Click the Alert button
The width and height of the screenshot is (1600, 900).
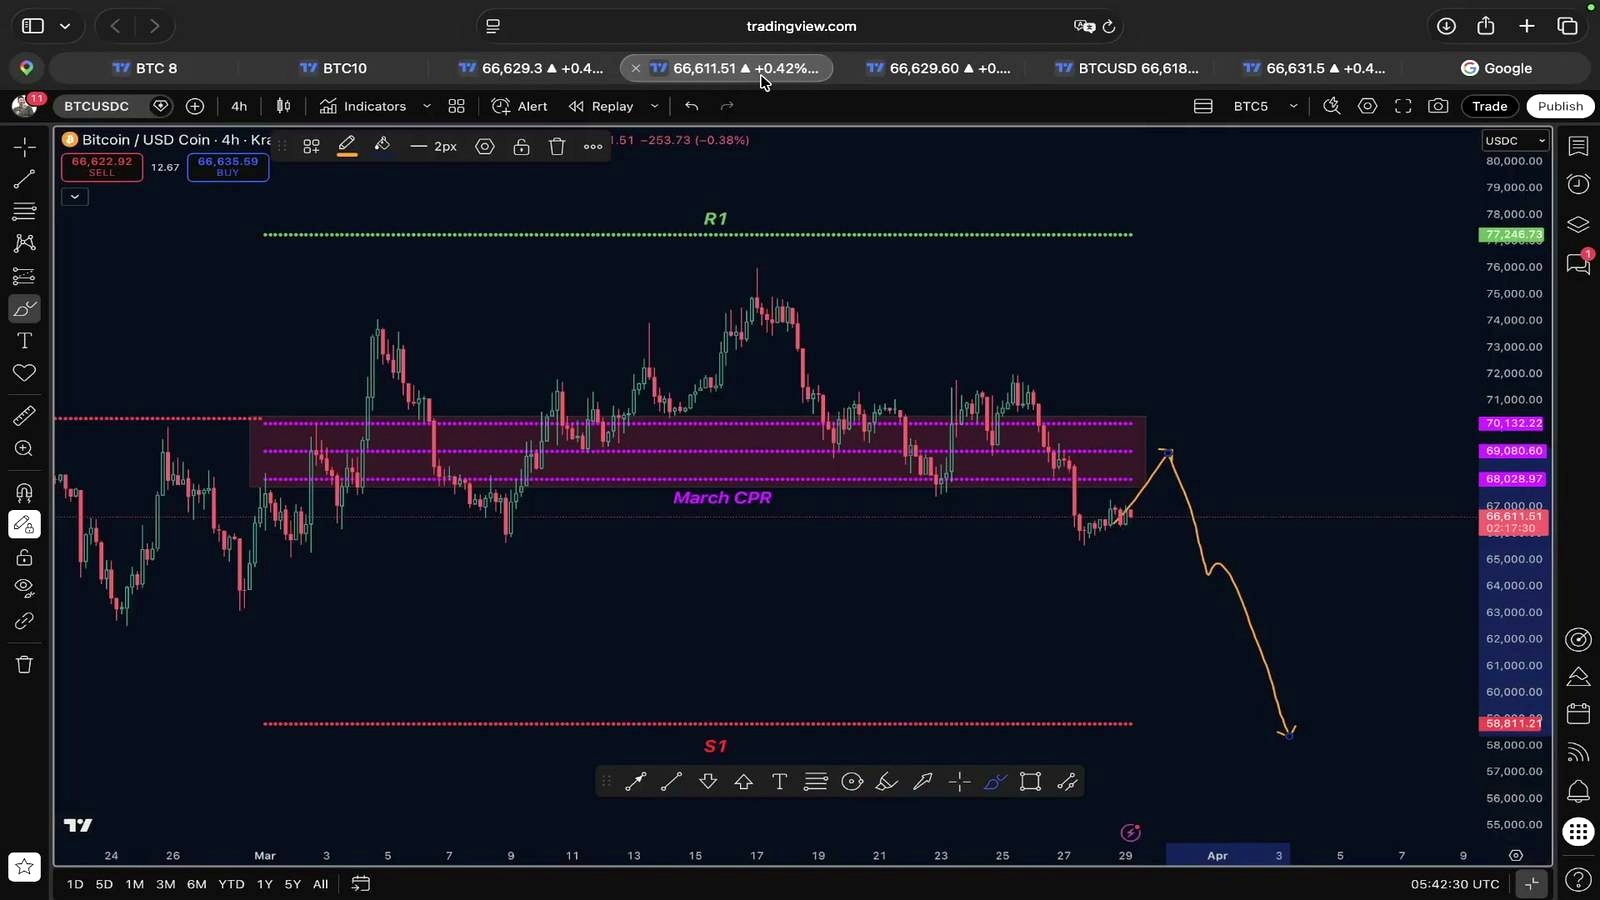[519, 106]
